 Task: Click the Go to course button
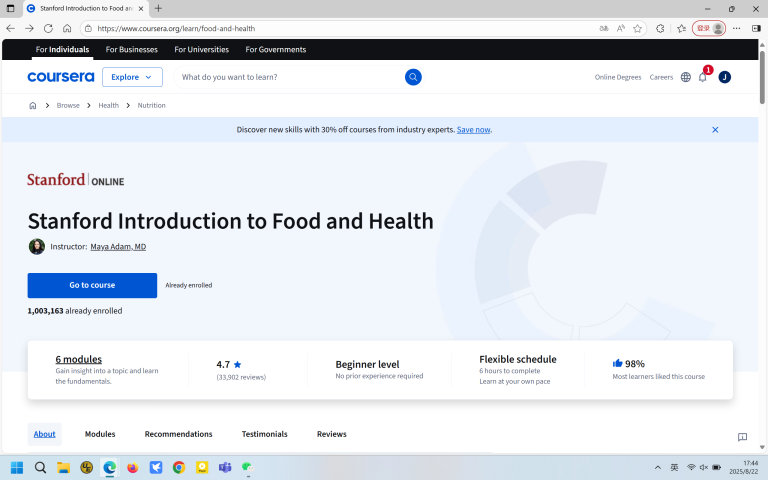92,285
